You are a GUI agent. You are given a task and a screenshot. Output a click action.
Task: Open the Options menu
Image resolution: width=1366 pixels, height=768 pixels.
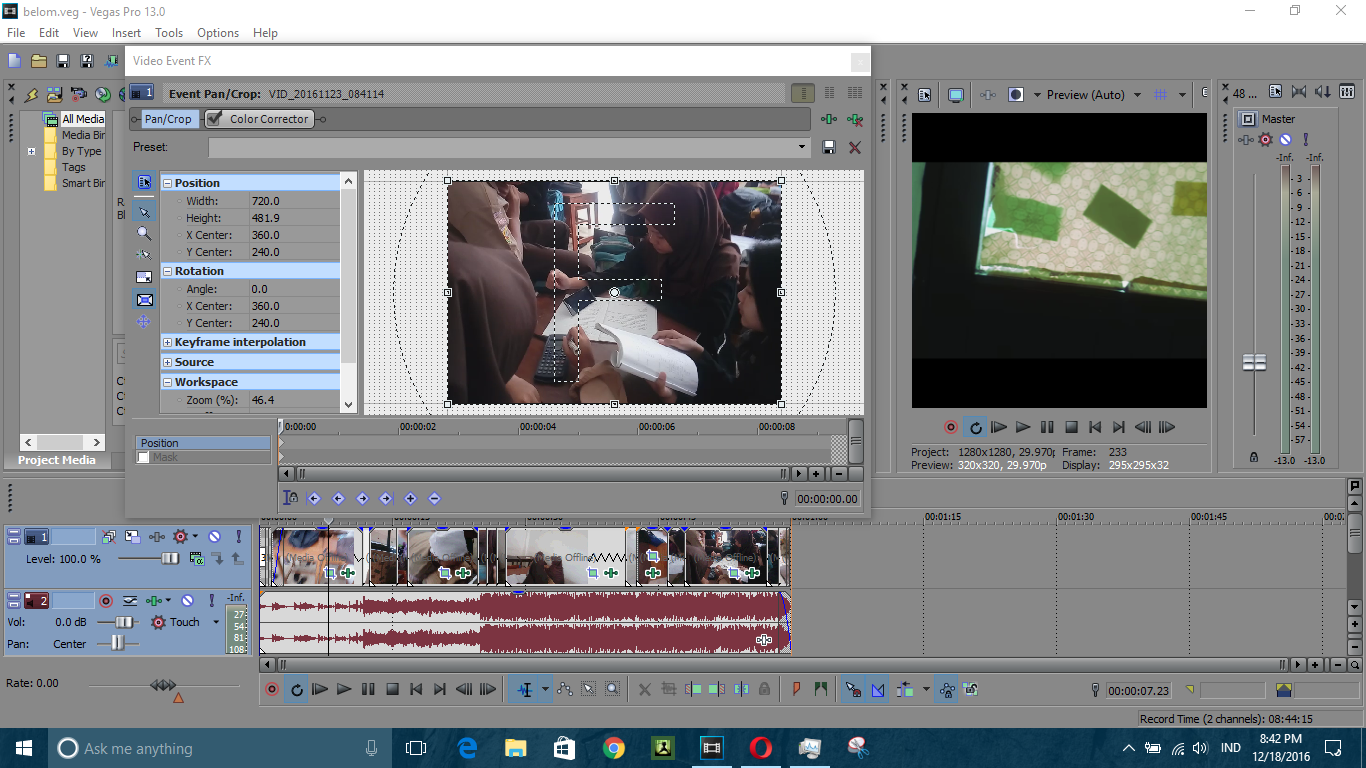pyautogui.click(x=217, y=33)
